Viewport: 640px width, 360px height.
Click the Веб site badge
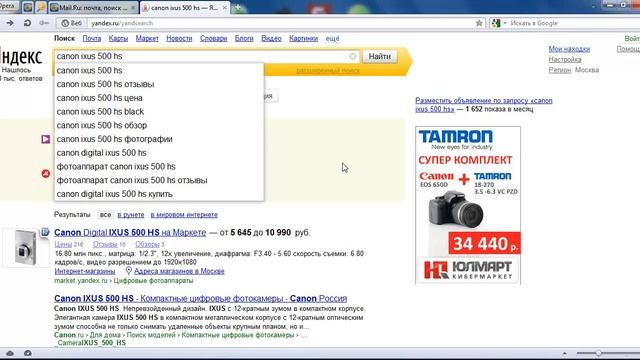pyautogui.click(x=71, y=23)
